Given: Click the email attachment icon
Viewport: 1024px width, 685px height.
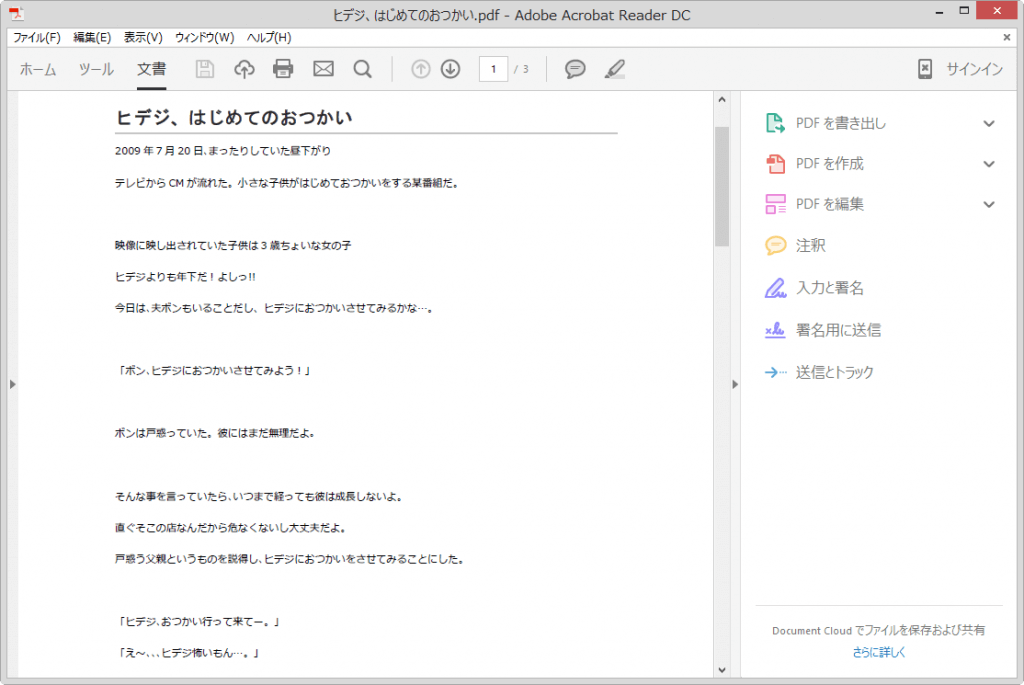Looking at the screenshot, I should click(323, 68).
